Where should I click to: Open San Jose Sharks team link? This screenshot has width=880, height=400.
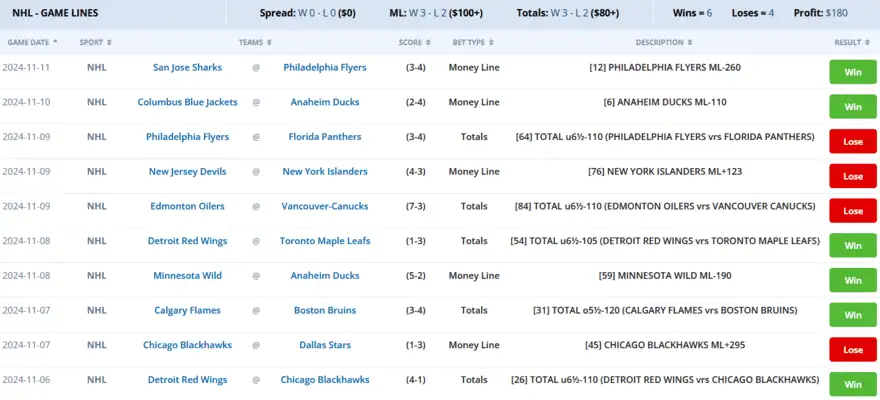coord(187,67)
